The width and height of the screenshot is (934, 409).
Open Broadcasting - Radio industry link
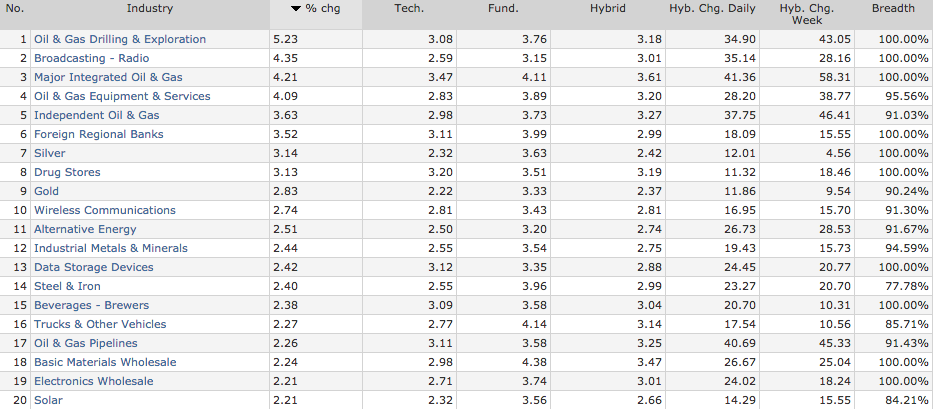click(92, 58)
